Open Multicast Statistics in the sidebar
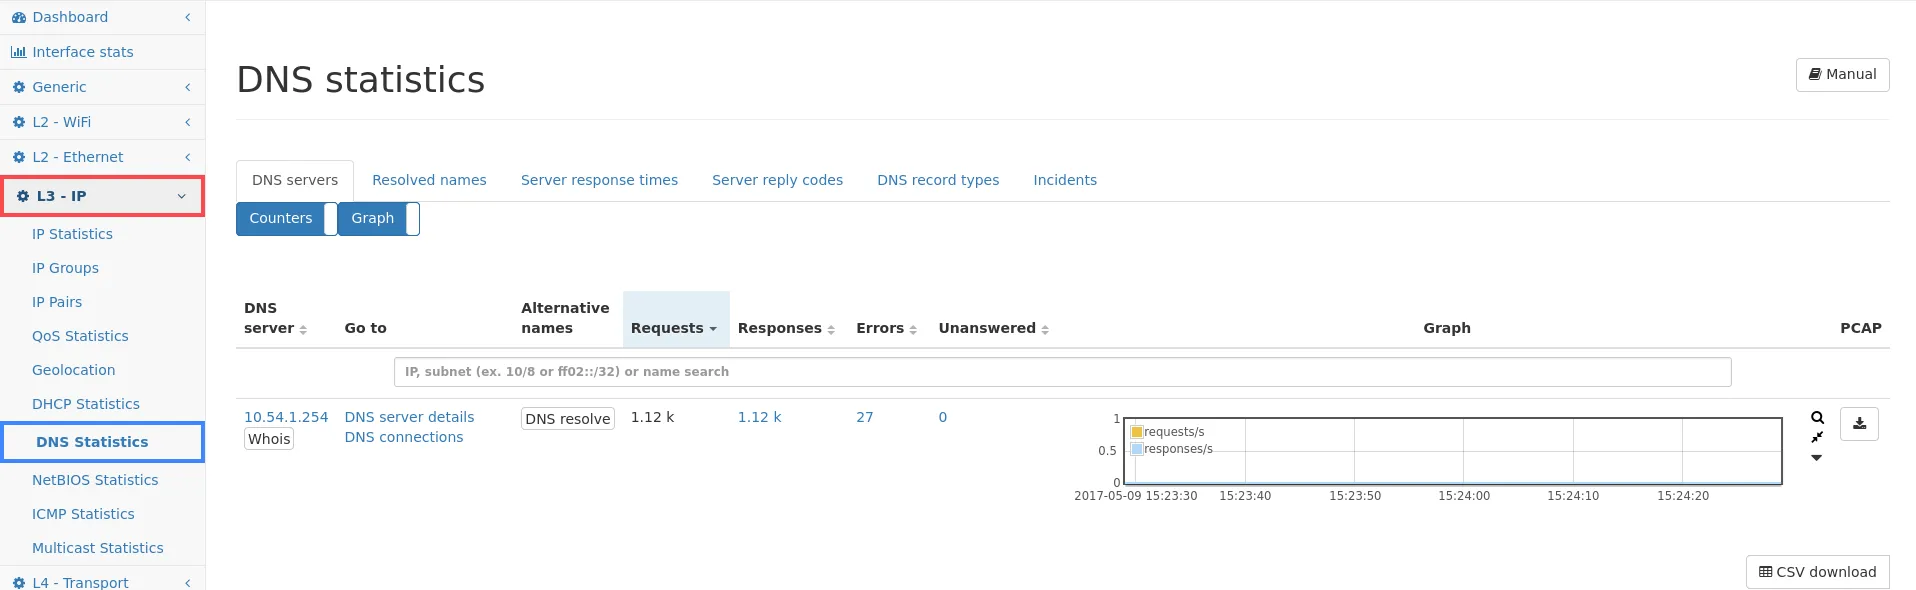The height and width of the screenshot is (590, 1916). point(98,548)
